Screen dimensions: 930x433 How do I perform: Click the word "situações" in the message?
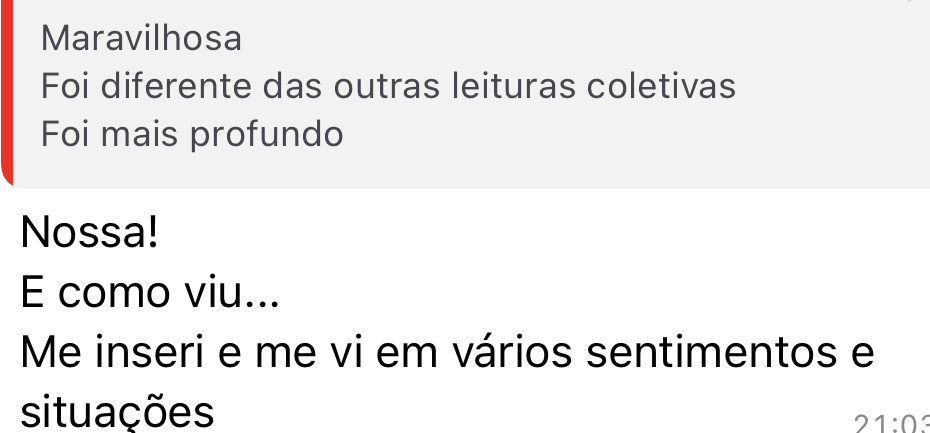(x=117, y=411)
